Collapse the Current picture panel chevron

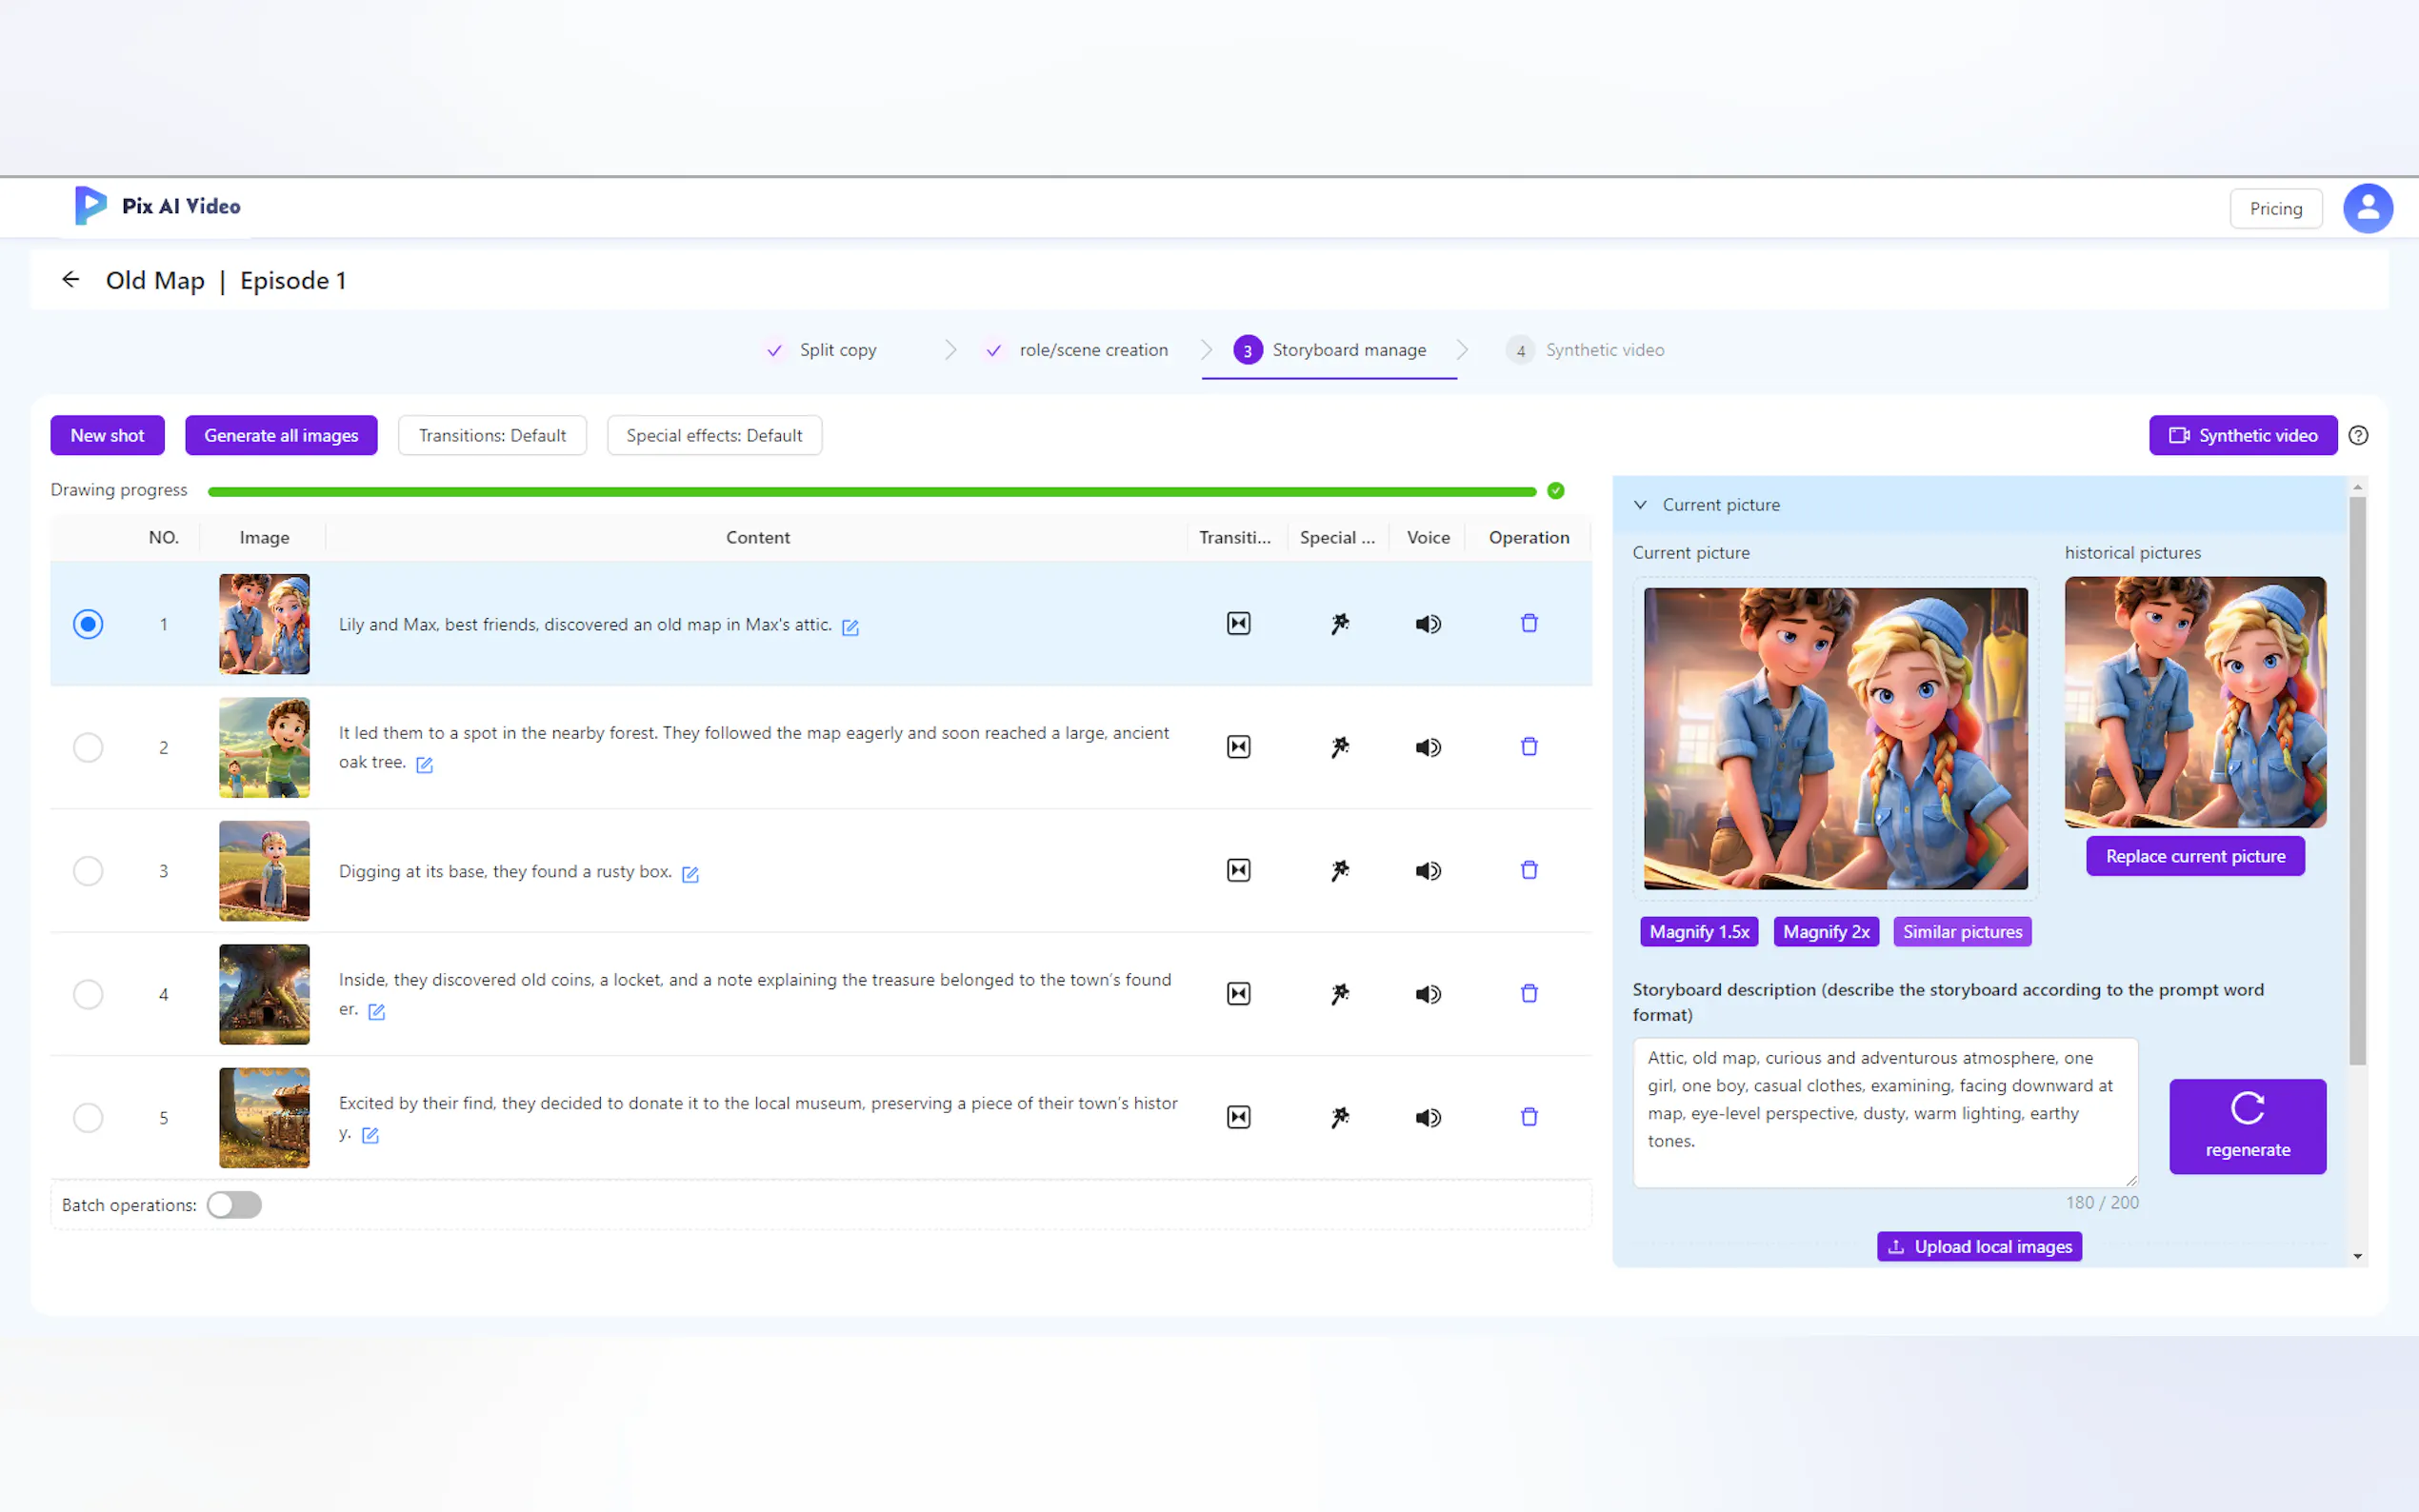(1640, 505)
